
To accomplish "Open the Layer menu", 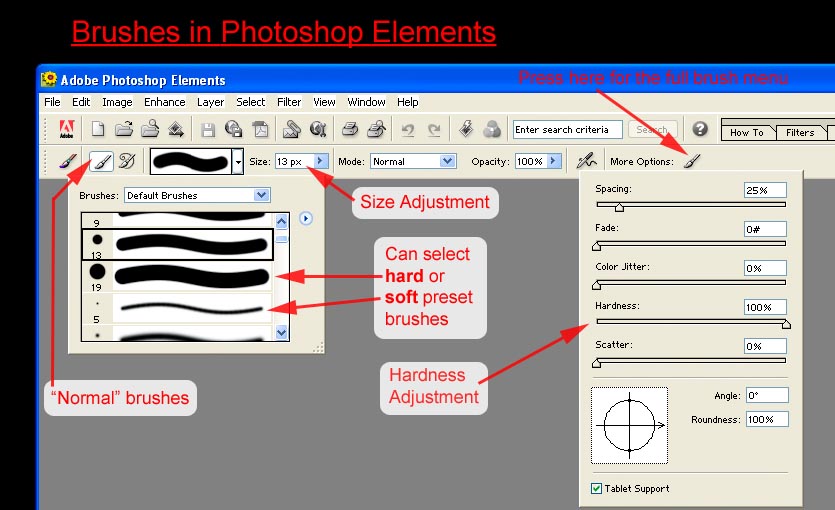I will (210, 102).
